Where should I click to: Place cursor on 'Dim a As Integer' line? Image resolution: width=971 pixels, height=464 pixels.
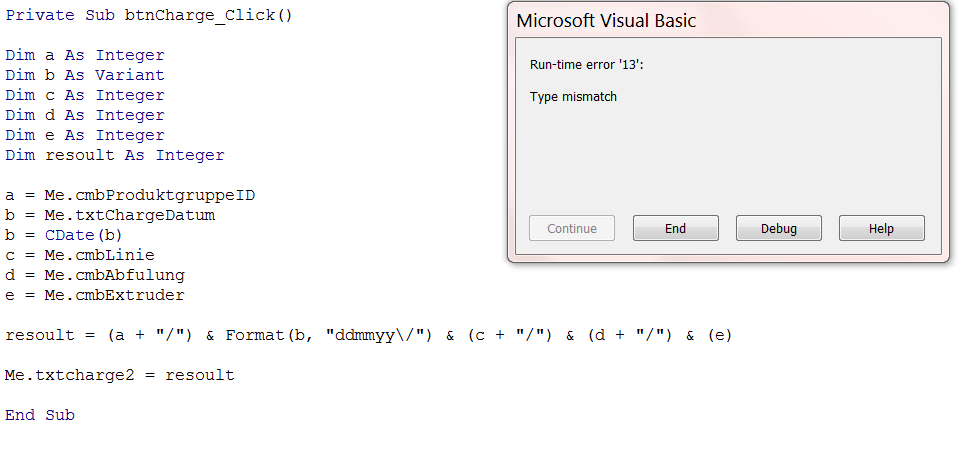click(x=85, y=55)
